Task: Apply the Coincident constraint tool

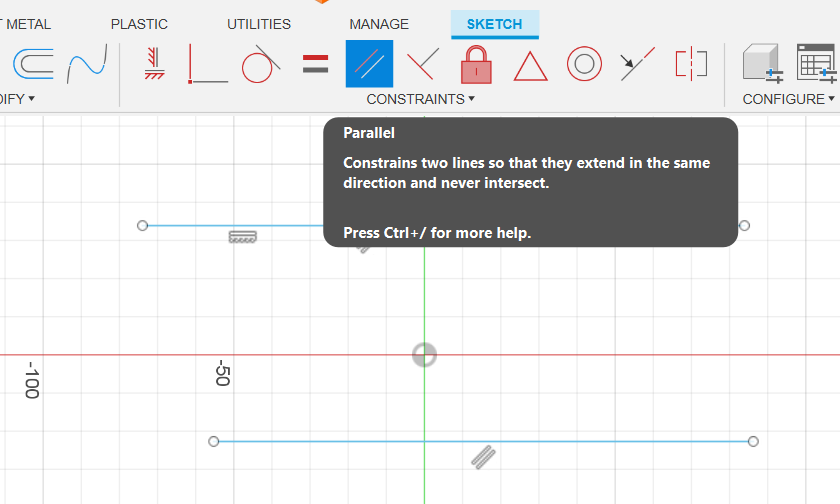Action: click(208, 64)
